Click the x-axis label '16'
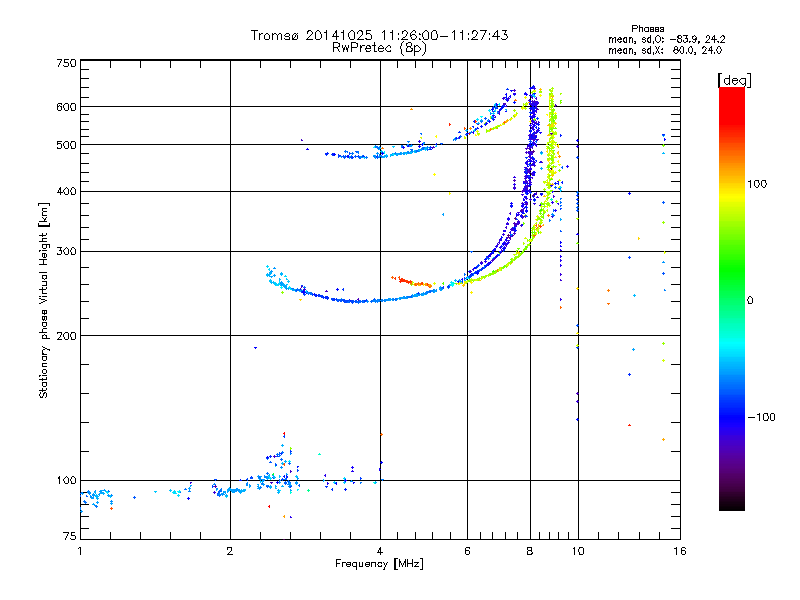 coord(680,551)
